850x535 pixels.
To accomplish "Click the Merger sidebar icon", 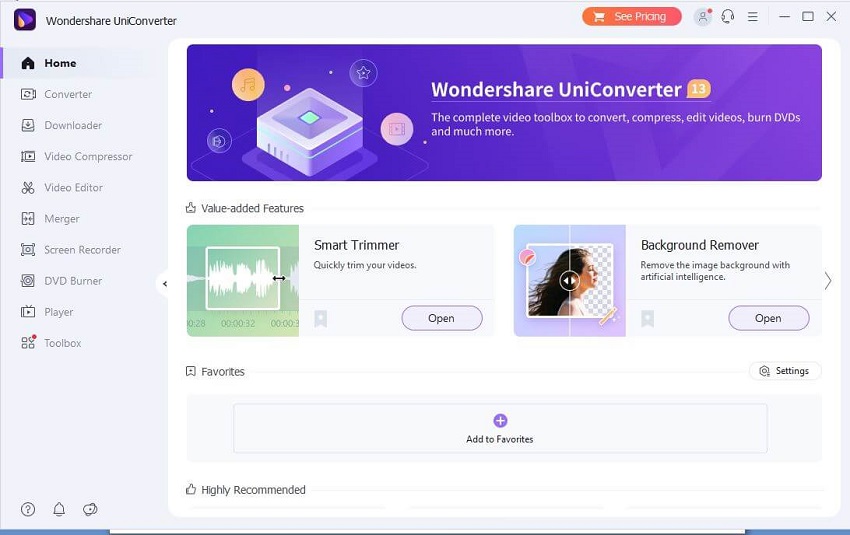I will [x=28, y=219].
